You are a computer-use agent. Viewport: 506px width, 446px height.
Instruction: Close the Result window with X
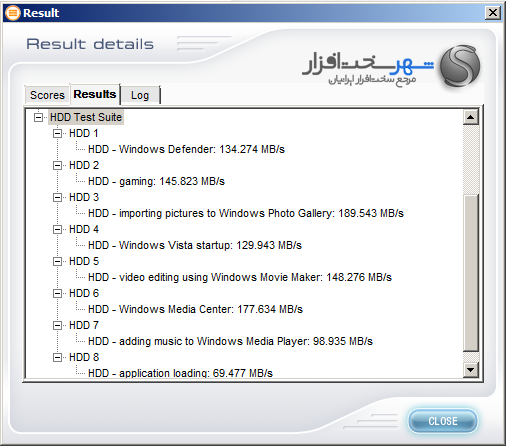point(493,13)
